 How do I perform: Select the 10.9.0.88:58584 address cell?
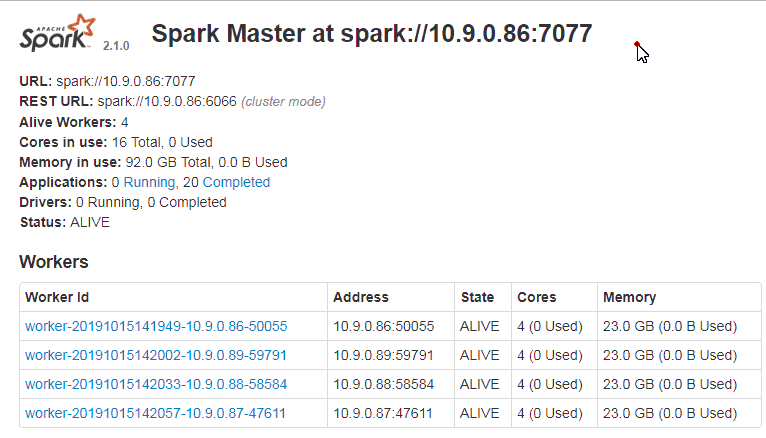(384, 384)
